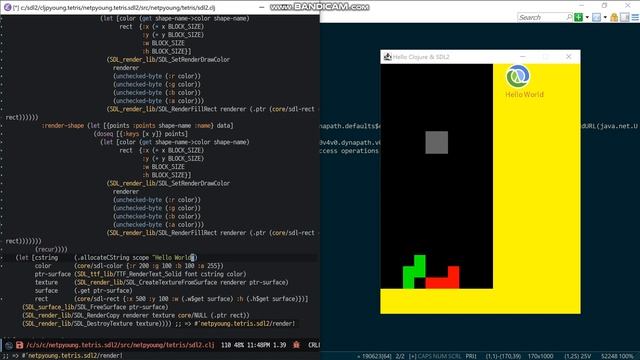Click the 'CRL' encoding indicator in the modeline

(314, 345)
